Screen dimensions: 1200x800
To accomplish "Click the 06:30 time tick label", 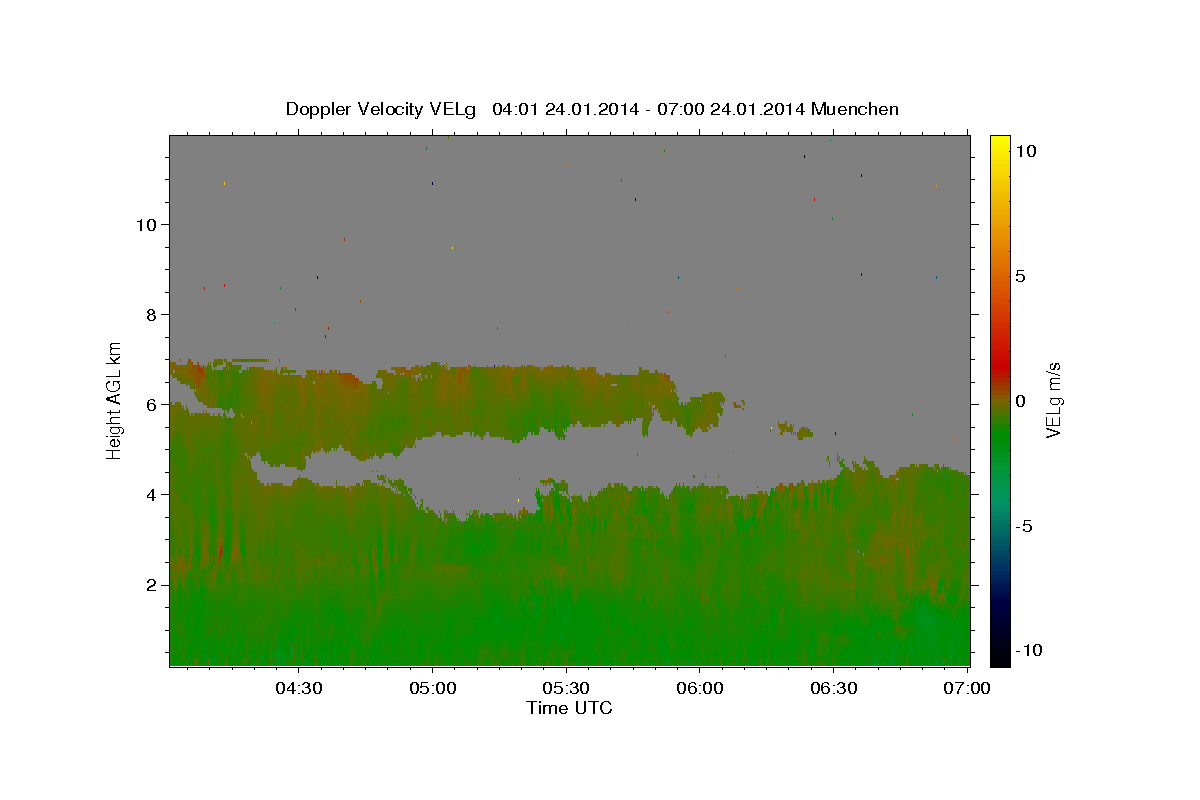I will coord(834,689).
